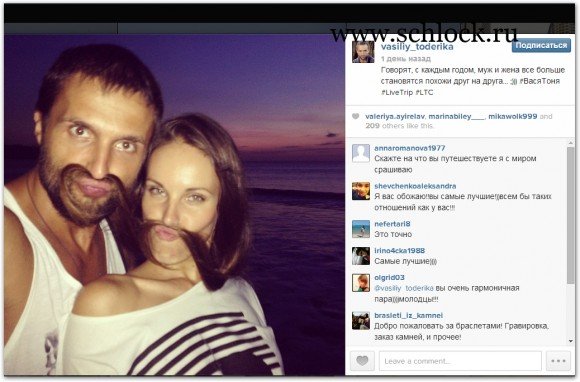Open the three-dots more options menu

click(558, 361)
